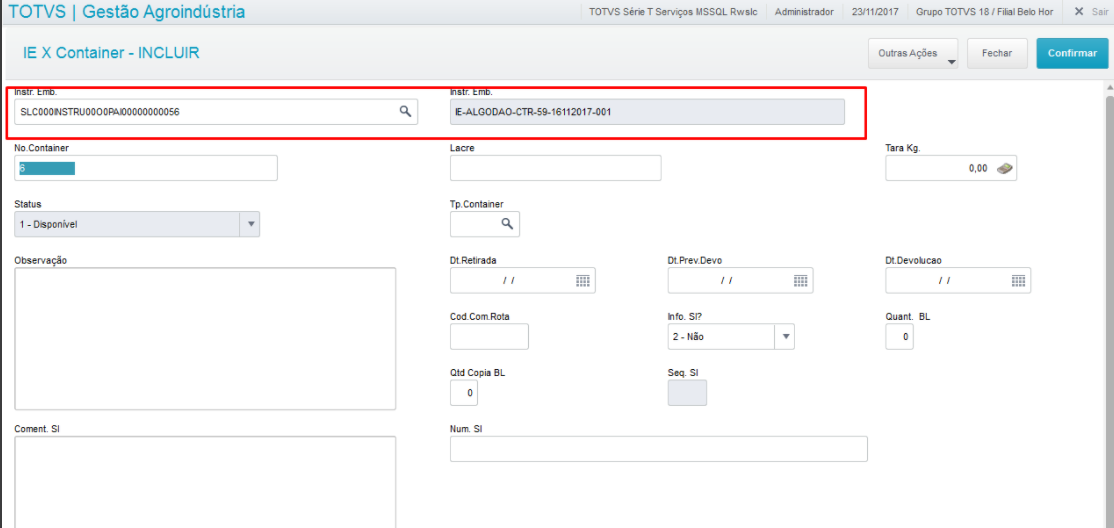Click the Dt.Prev.Devo date field
1114x528 pixels.
pos(740,281)
